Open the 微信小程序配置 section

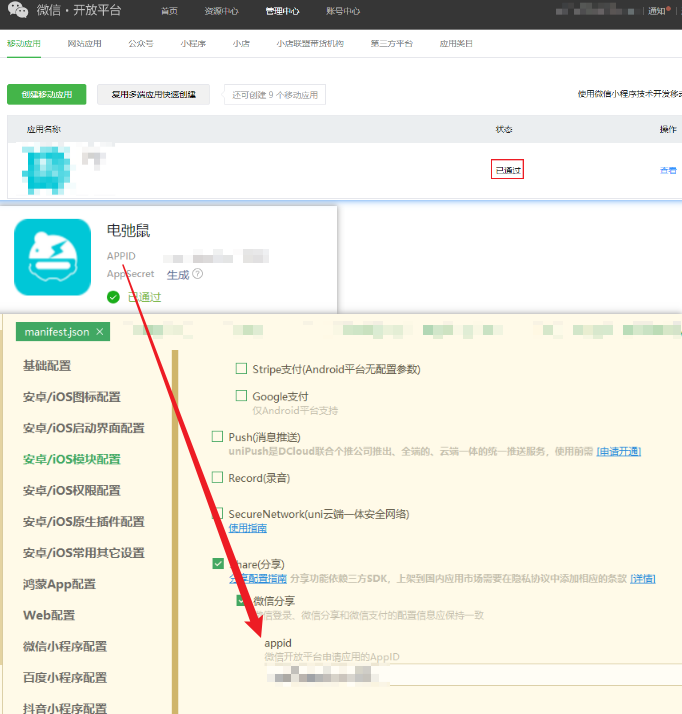[65, 646]
